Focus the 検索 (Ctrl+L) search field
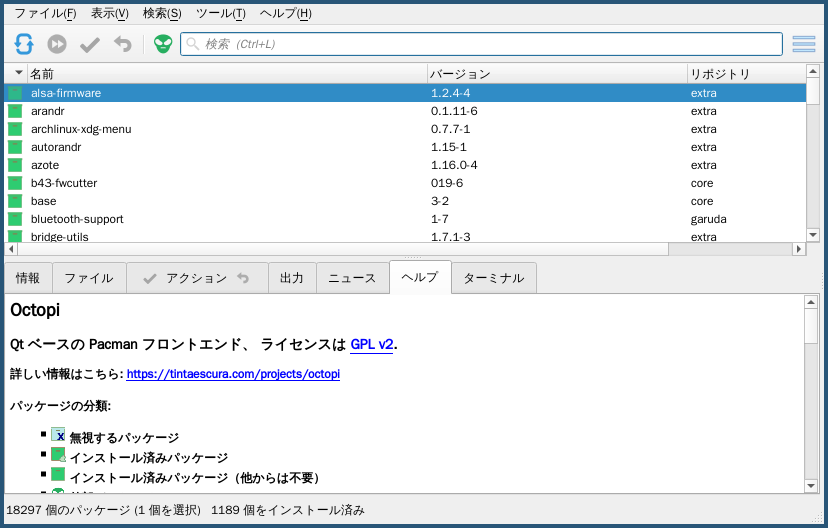 coord(481,44)
